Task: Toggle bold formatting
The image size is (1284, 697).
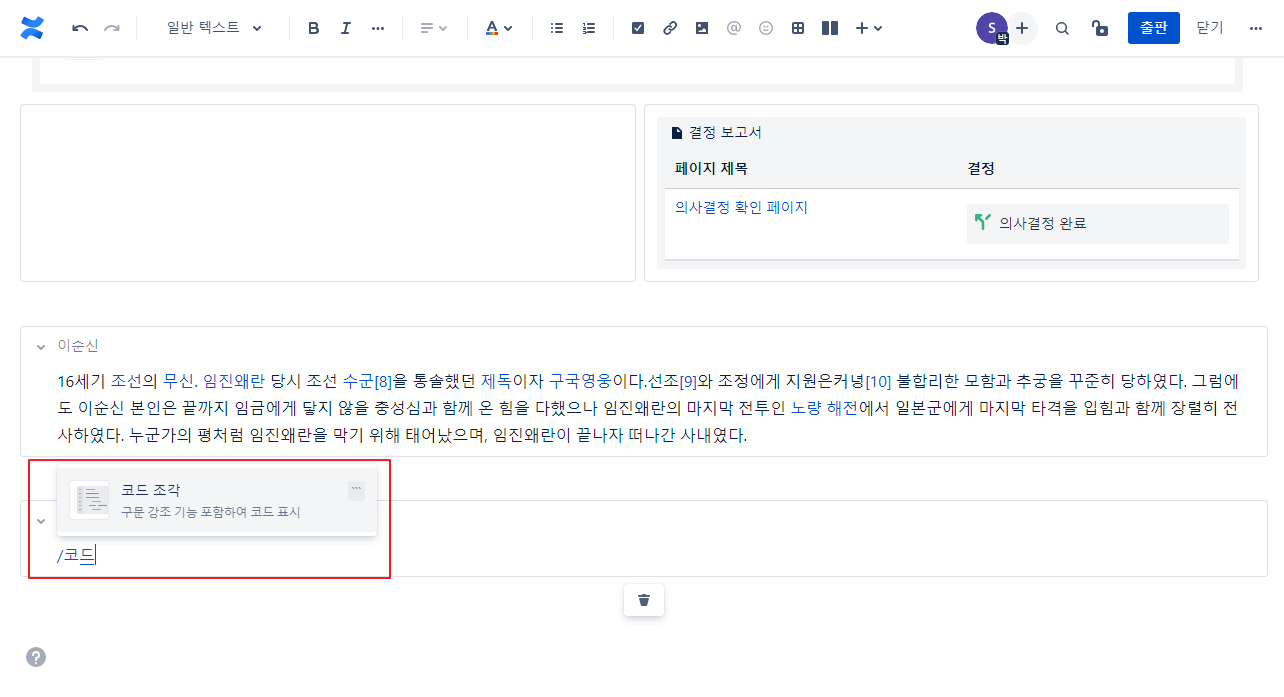Action: (314, 28)
